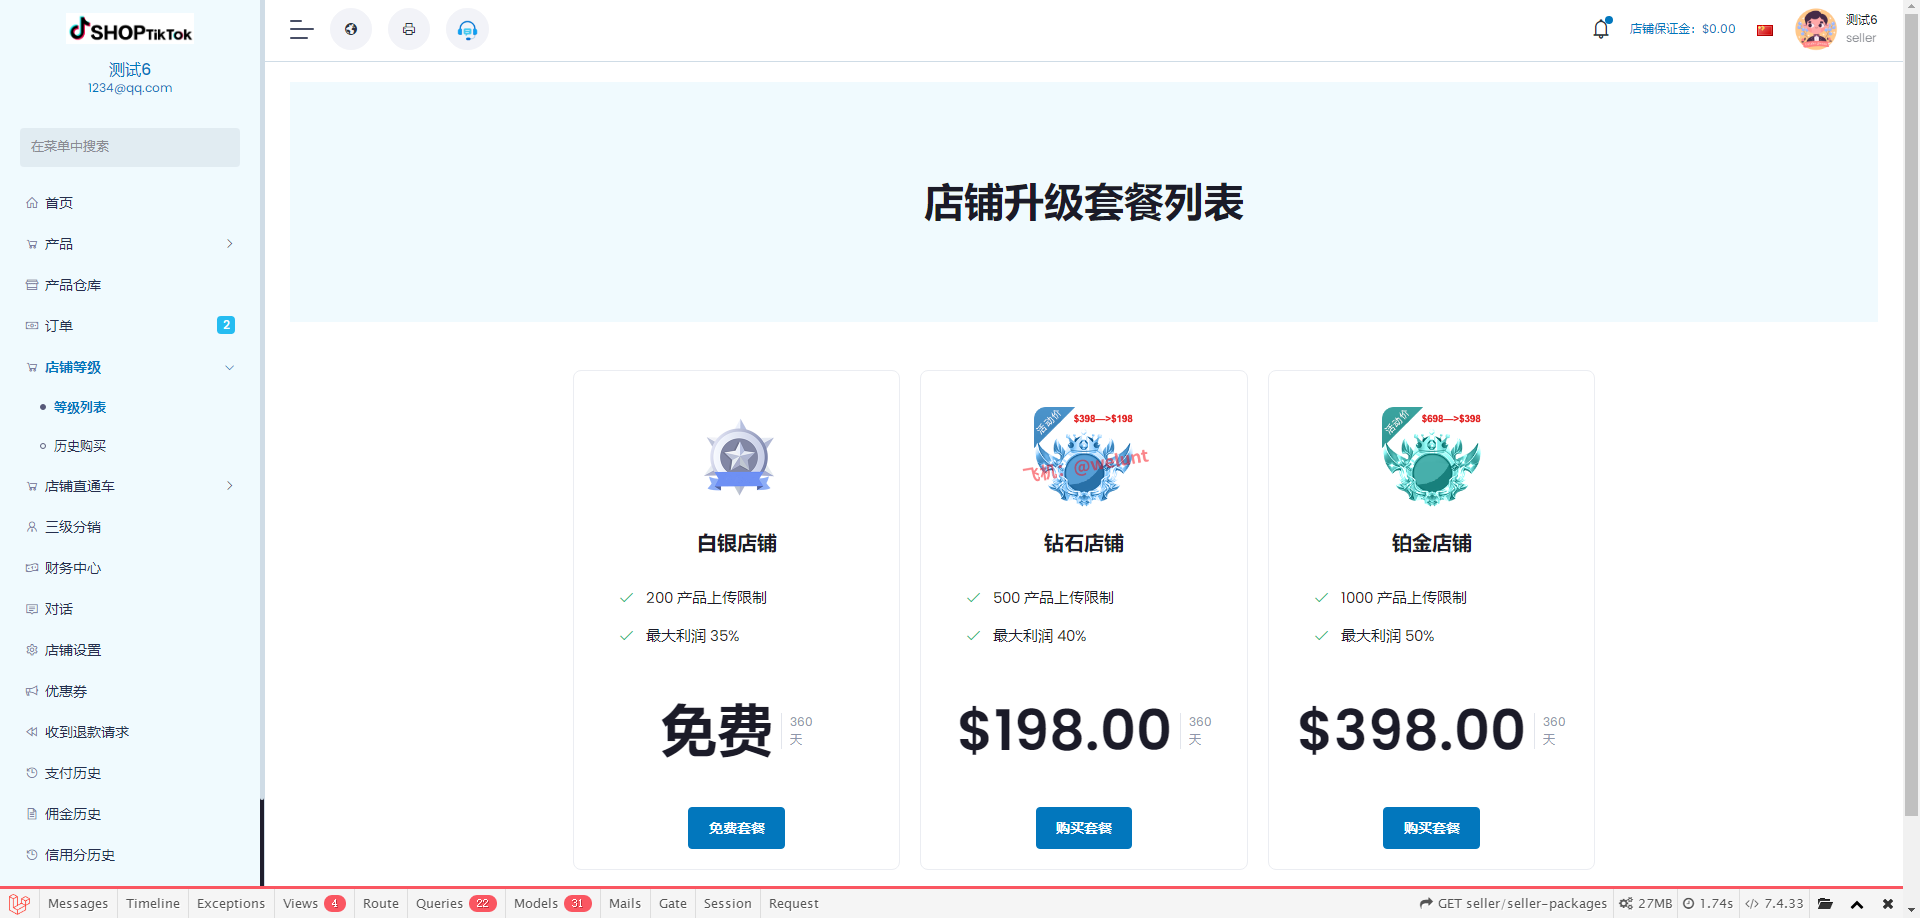The image size is (1920, 918).
Task: Click the Diamond store badge image
Action: click(1085, 456)
